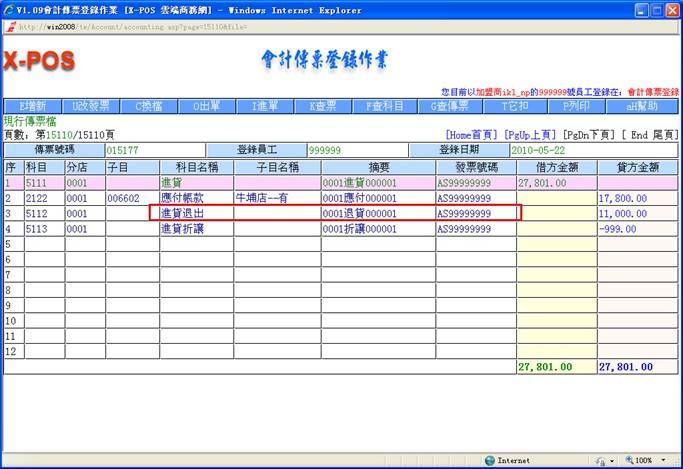This screenshot has width=683, height=469.
Task: Open aH幫助 help
Action: (x=645, y=106)
